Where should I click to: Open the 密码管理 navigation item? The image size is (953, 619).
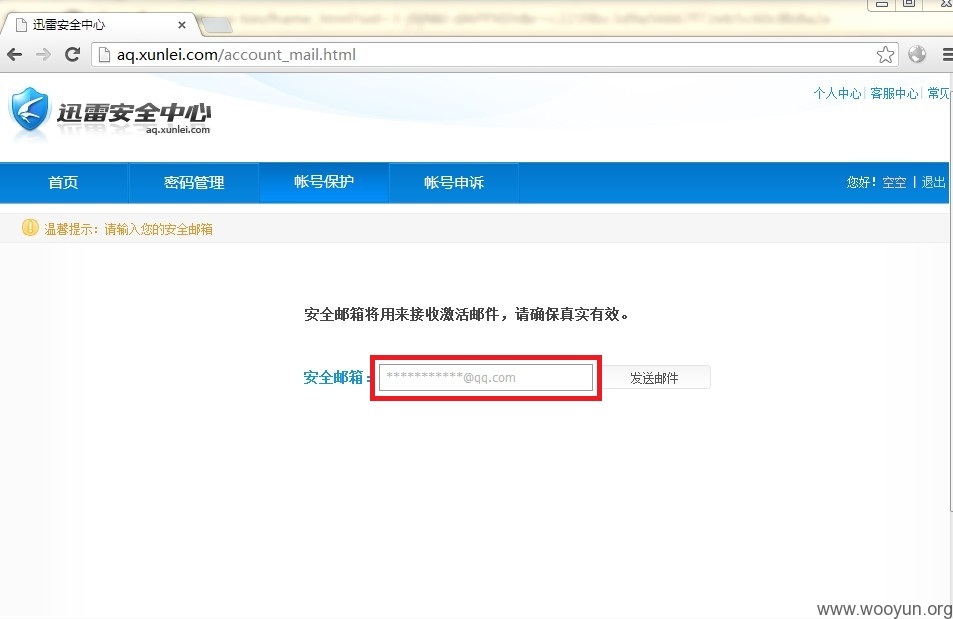pos(194,182)
